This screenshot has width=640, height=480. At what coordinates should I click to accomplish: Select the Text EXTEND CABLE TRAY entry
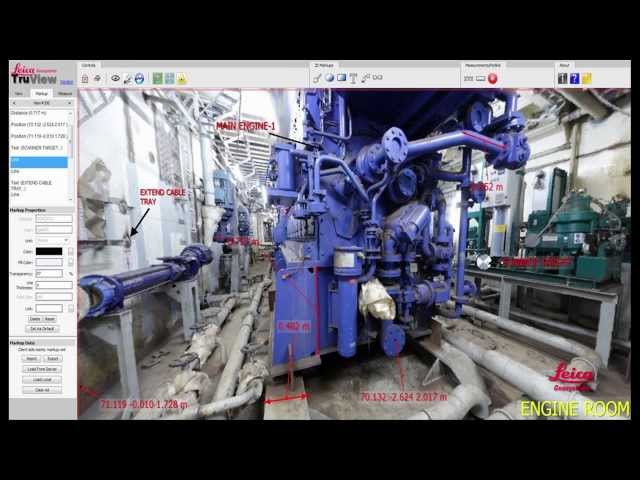pyautogui.click(x=39, y=186)
